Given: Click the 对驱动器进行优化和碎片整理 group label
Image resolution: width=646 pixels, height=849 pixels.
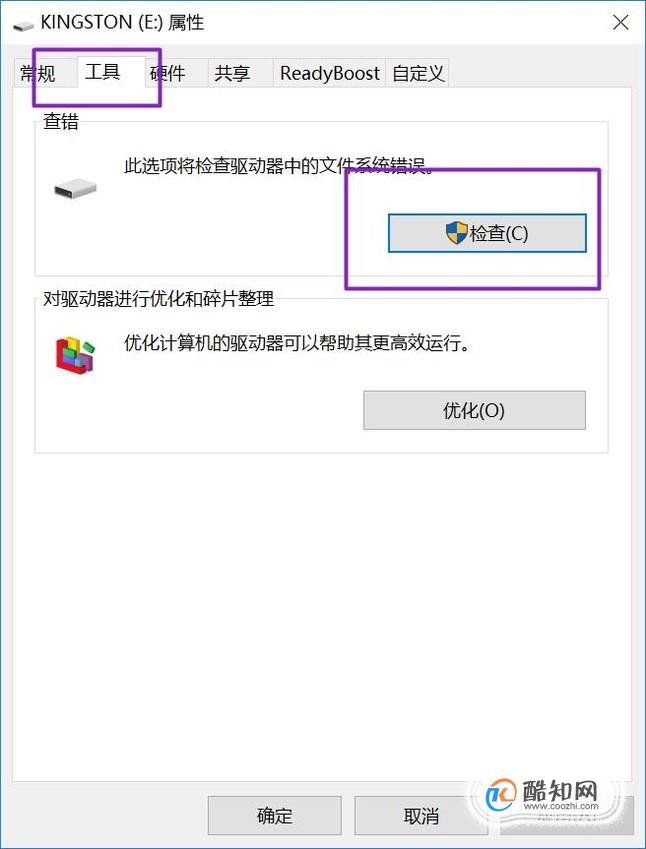Looking at the screenshot, I should [159, 299].
